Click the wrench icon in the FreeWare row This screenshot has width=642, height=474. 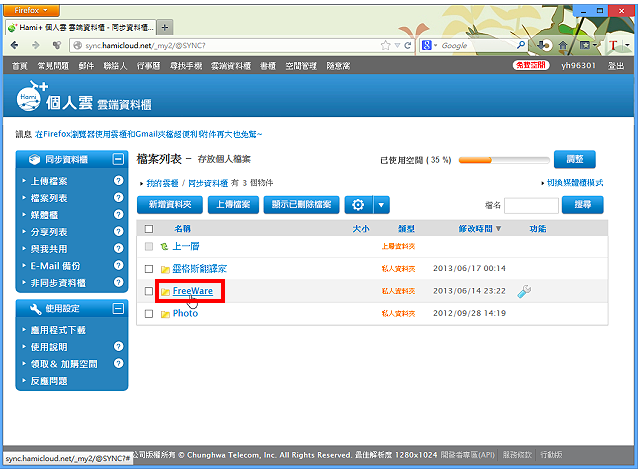[x=524, y=291]
